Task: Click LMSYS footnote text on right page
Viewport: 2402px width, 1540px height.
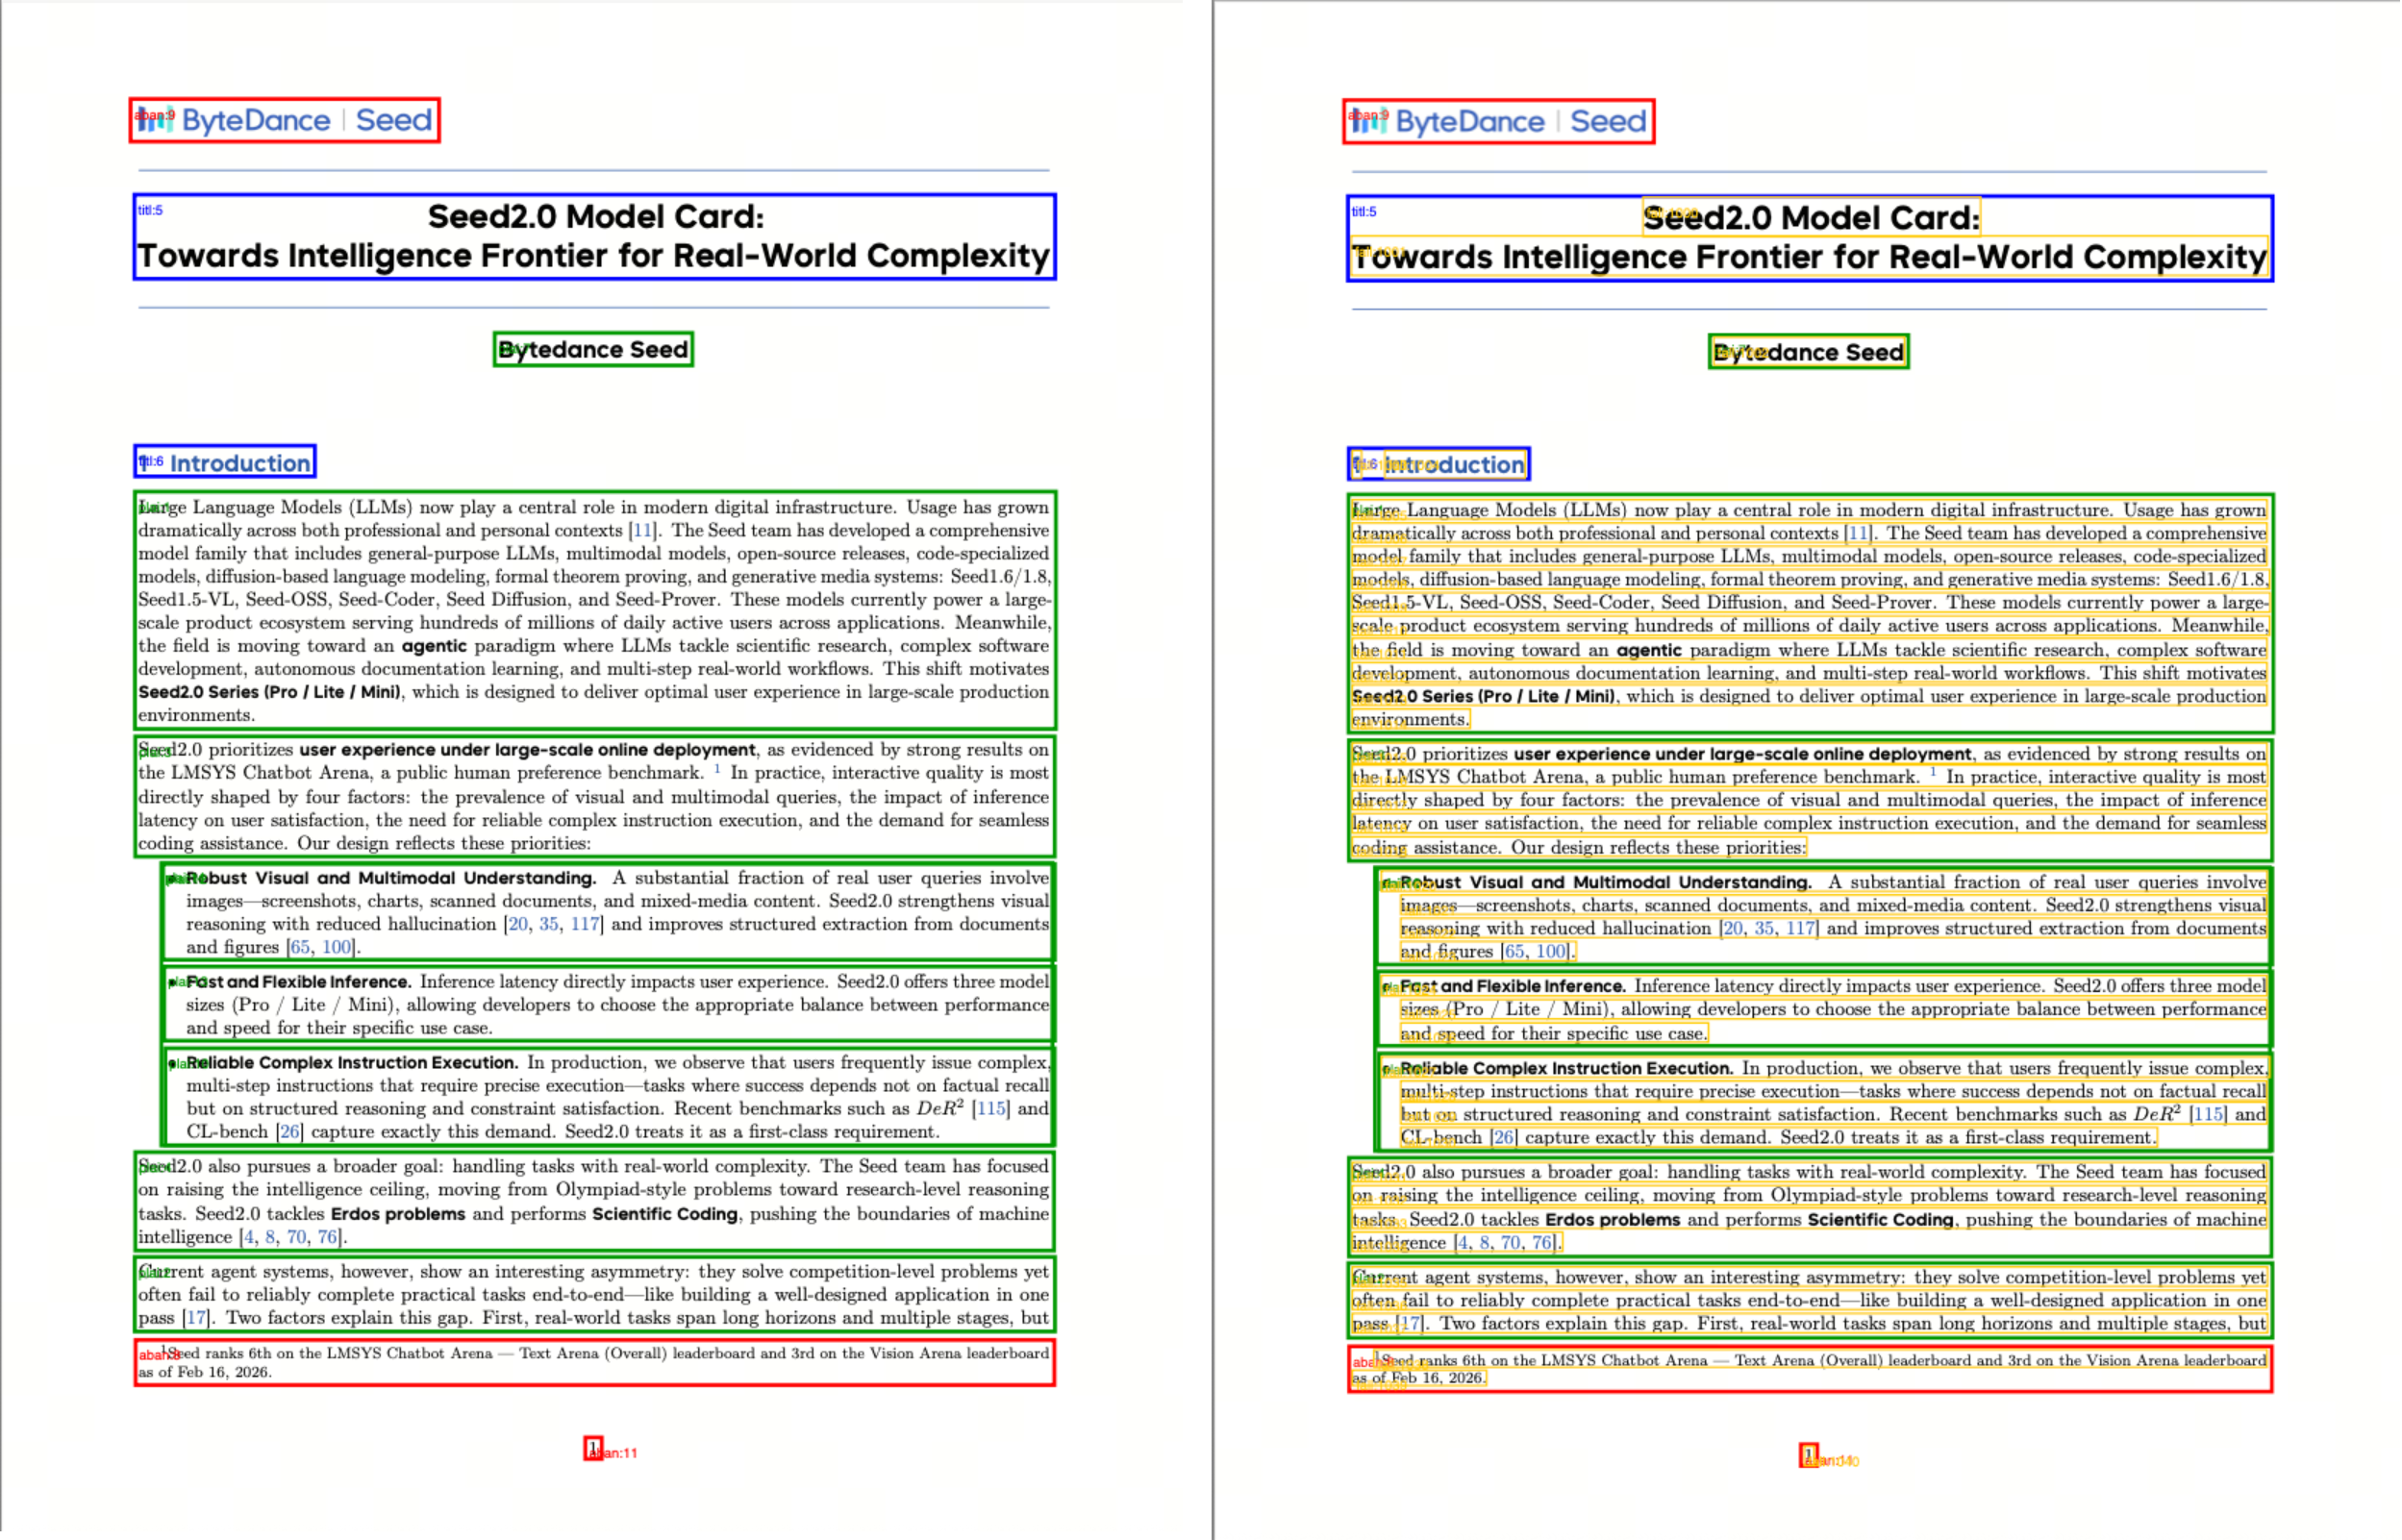Action: click(x=1808, y=1362)
